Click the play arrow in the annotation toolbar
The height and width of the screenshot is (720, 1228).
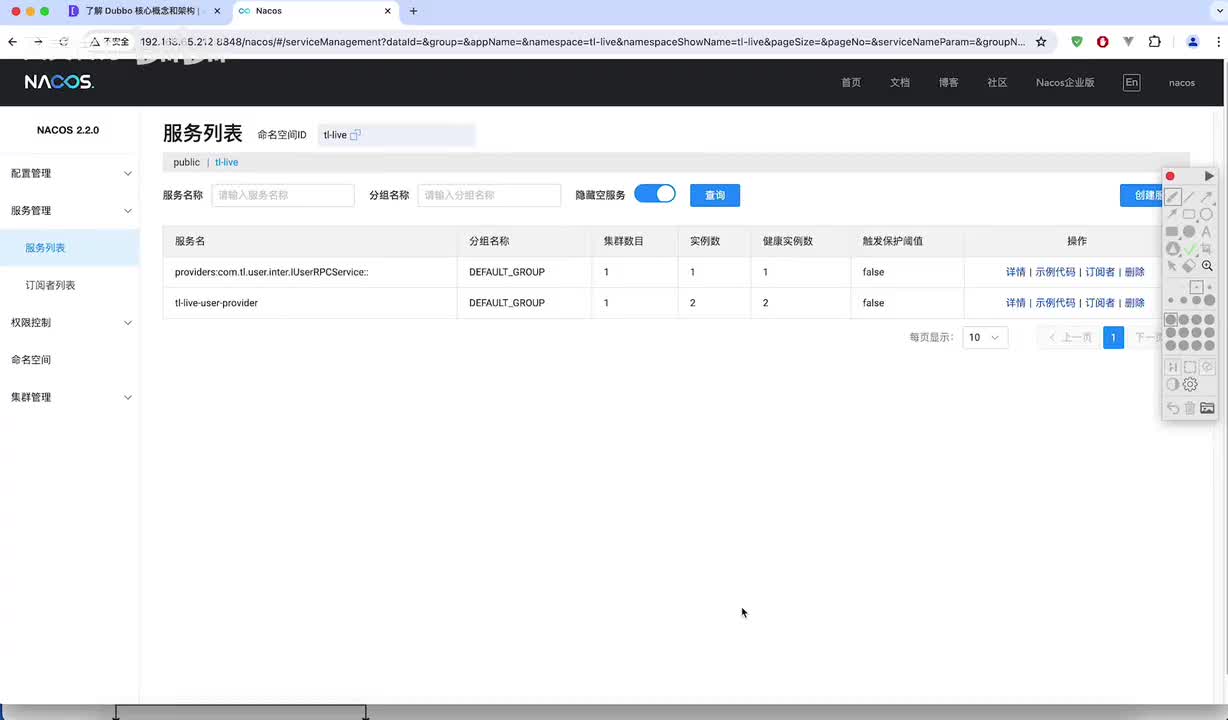(x=1209, y=176)
